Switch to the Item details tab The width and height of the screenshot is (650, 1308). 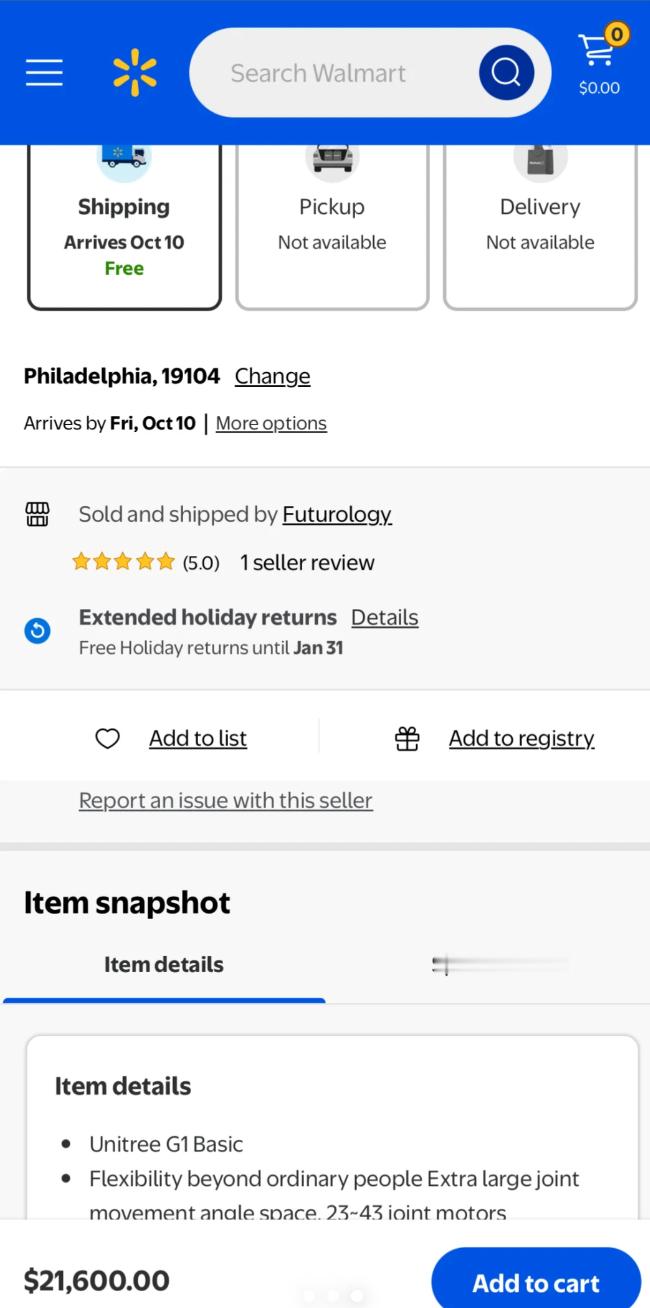[164, 965]
